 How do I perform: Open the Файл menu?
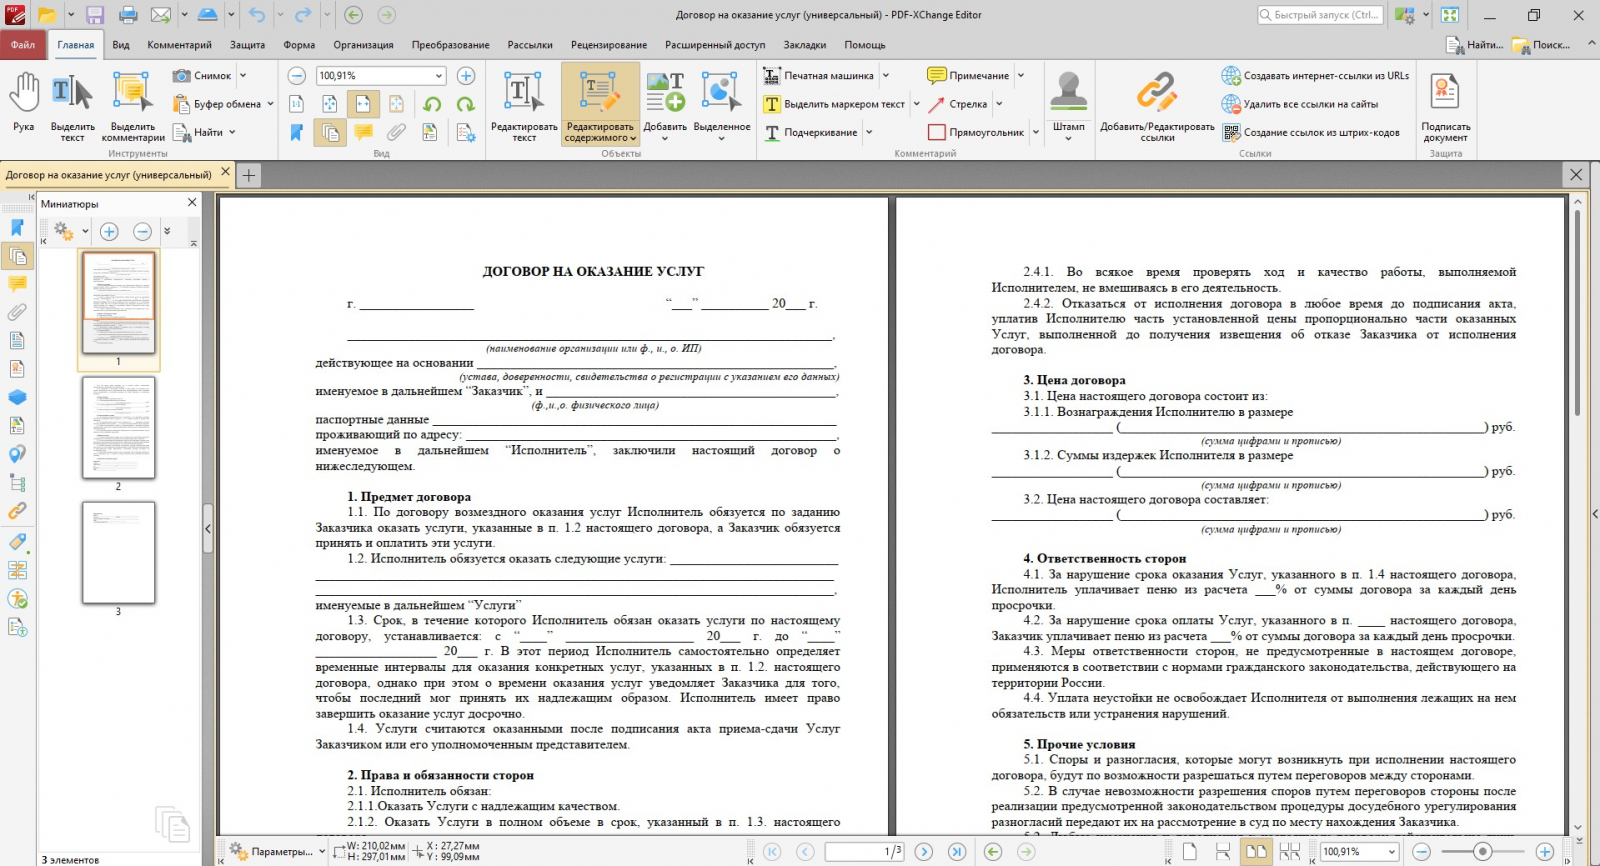(22, 45)
